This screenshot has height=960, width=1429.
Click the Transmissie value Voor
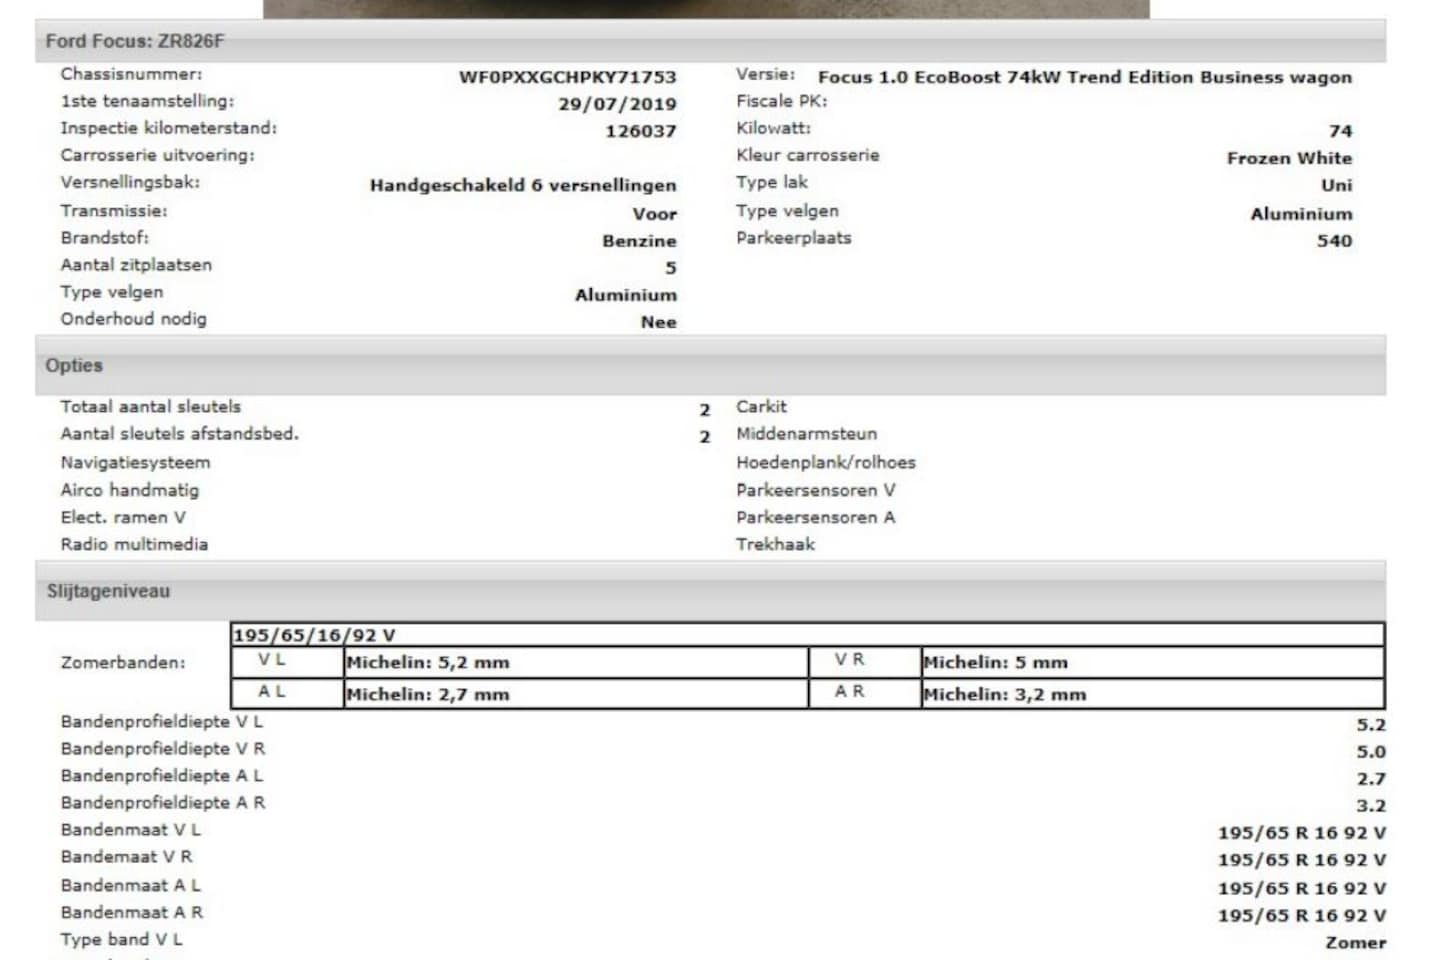[654, 214]
